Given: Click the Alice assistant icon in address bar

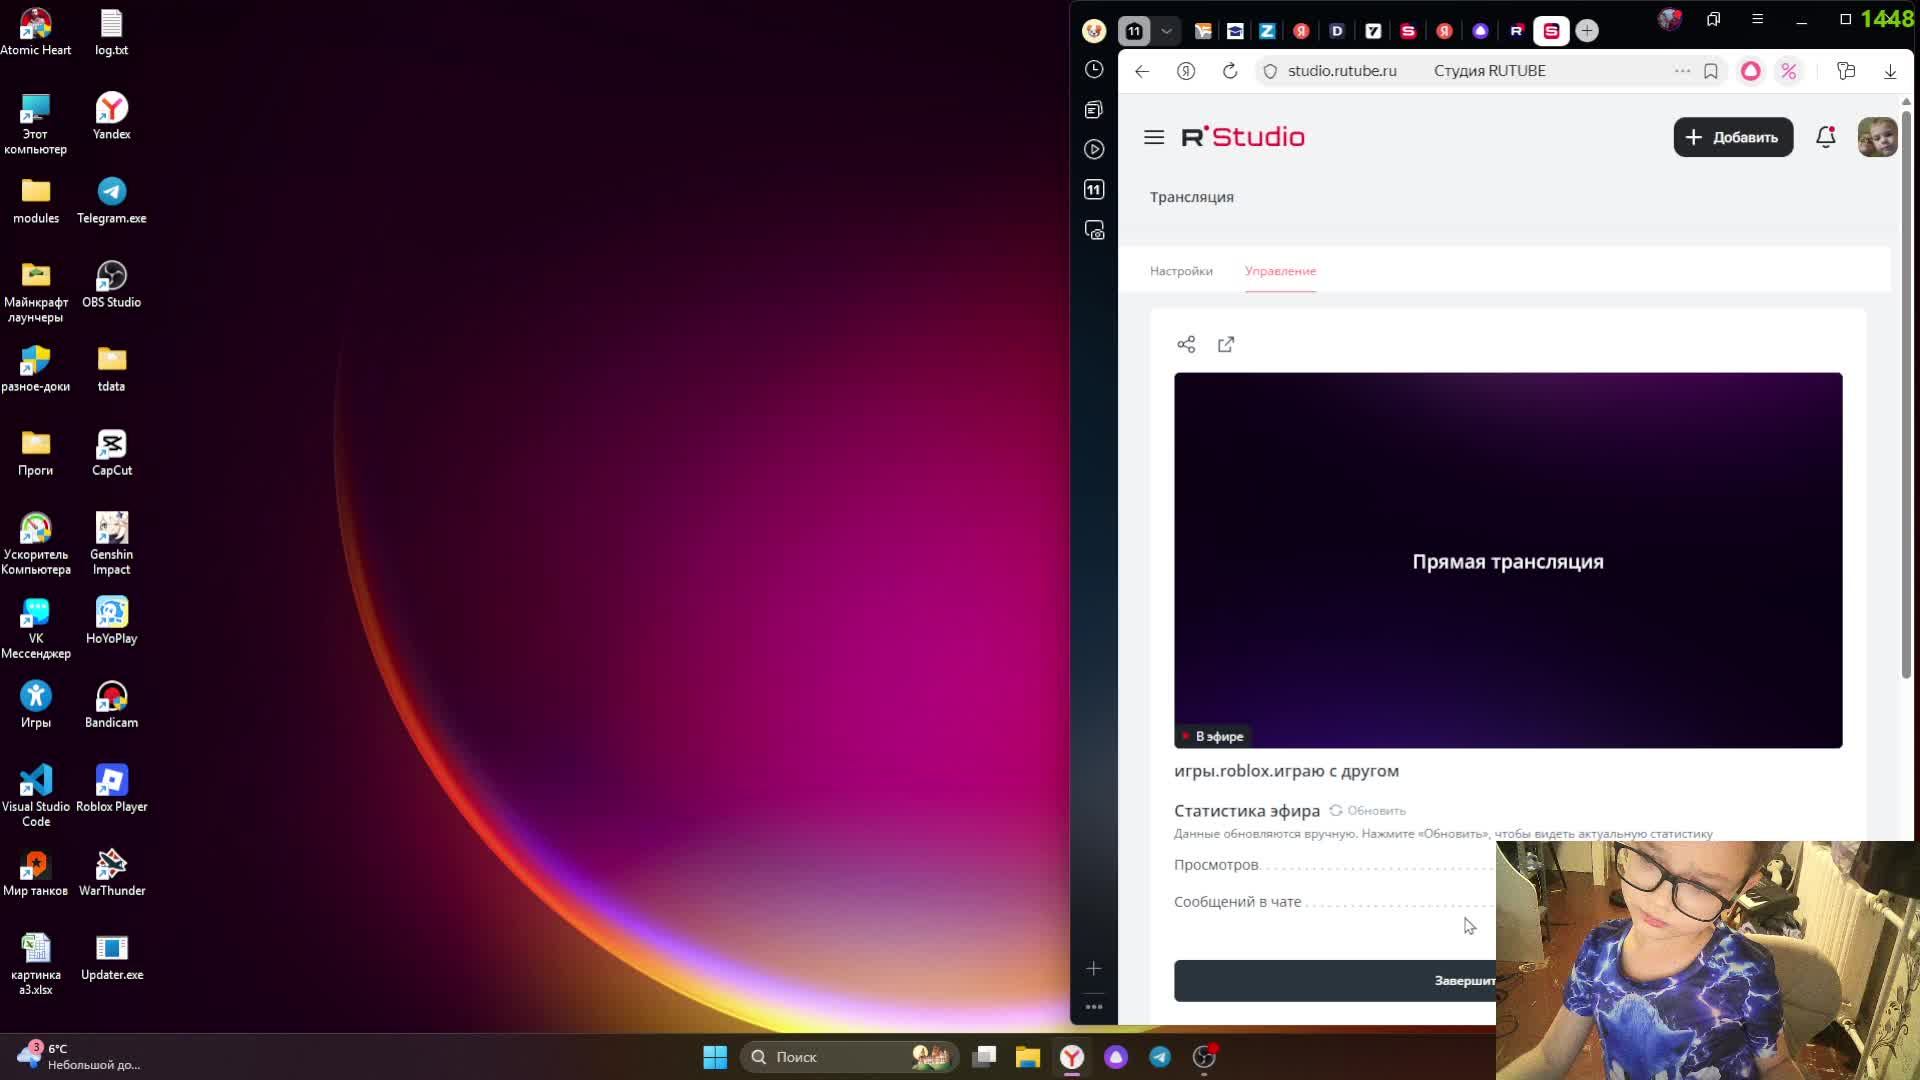Looking at the screenshot, I should point(1750,71).
